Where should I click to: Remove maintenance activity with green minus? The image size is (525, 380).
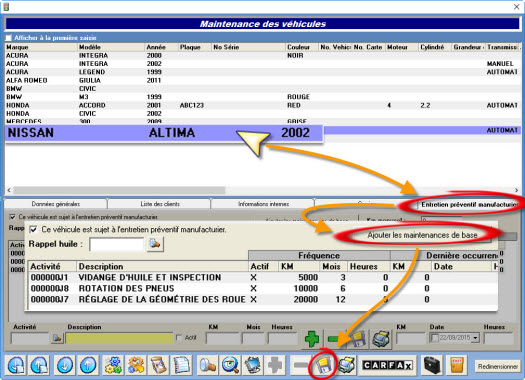point(333,338)
